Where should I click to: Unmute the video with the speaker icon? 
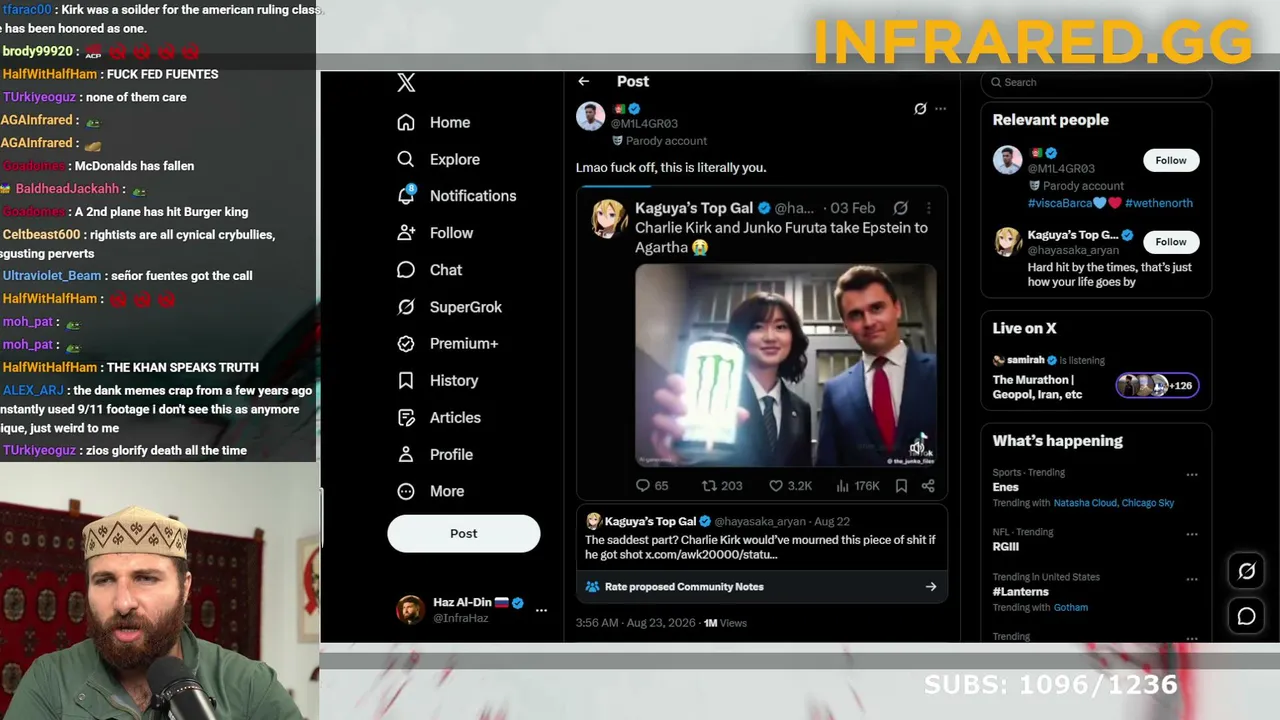pos(917,447)
